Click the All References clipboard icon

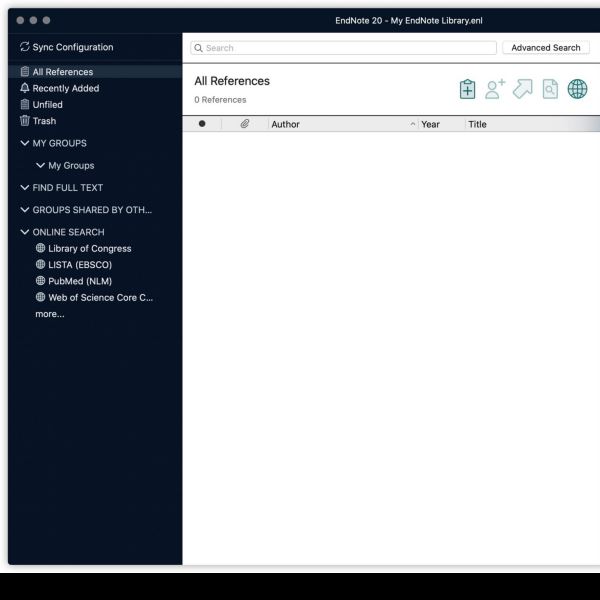pos(24,71)
